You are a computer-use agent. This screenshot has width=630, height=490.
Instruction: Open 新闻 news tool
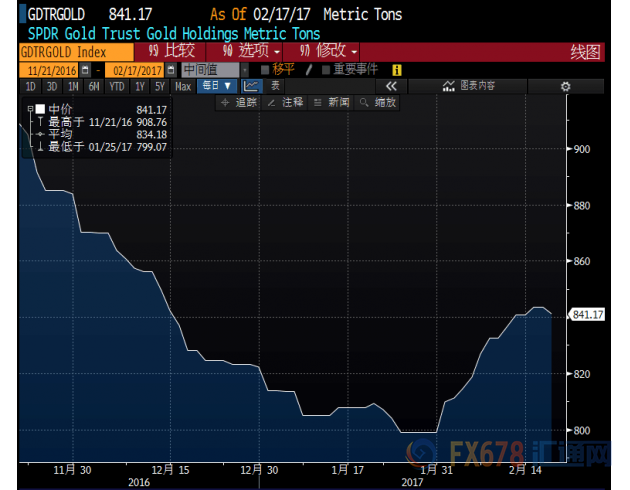(x=331, y=103)
